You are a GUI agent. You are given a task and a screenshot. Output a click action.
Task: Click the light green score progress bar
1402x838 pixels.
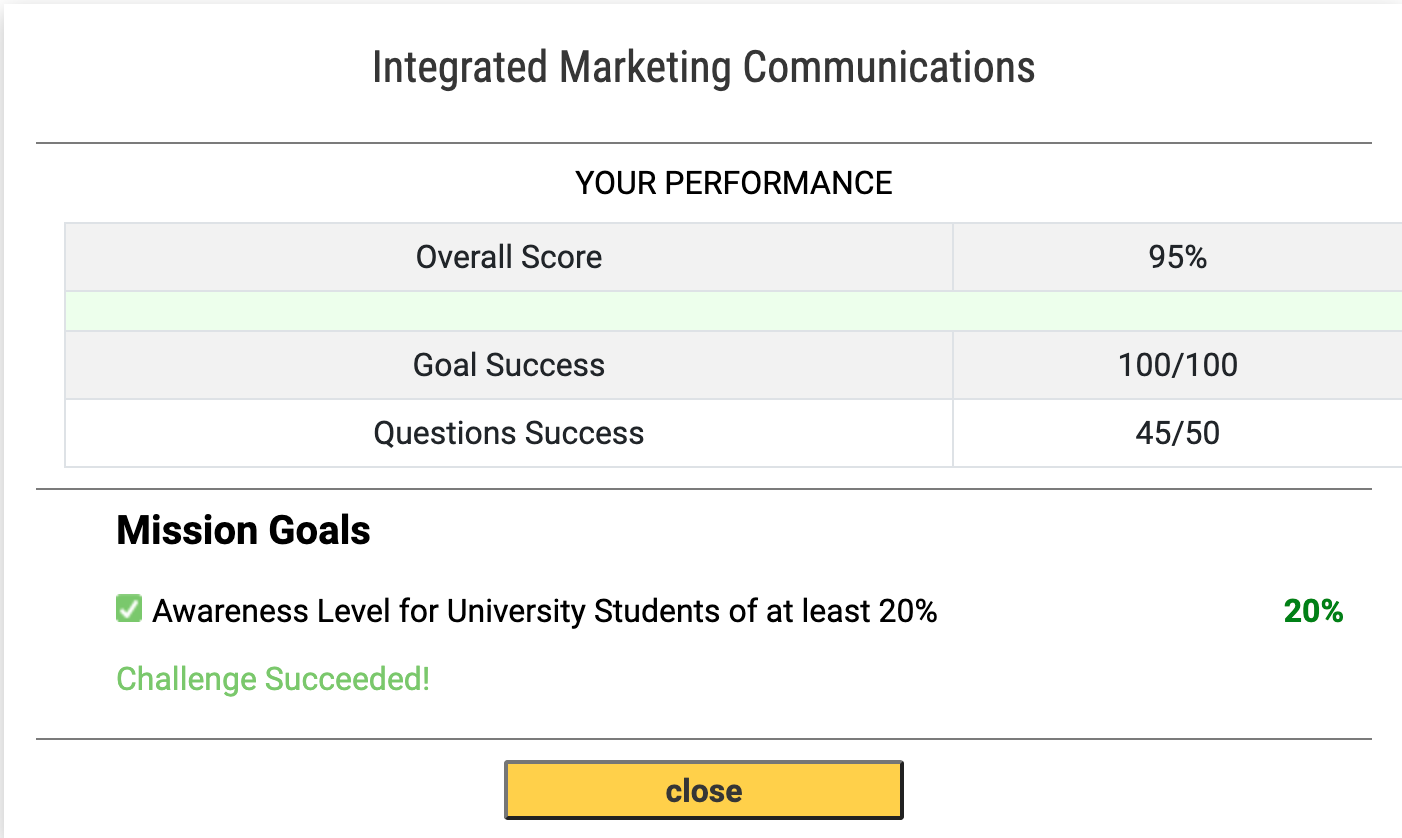pyautogui.click(x=734, y=311)
